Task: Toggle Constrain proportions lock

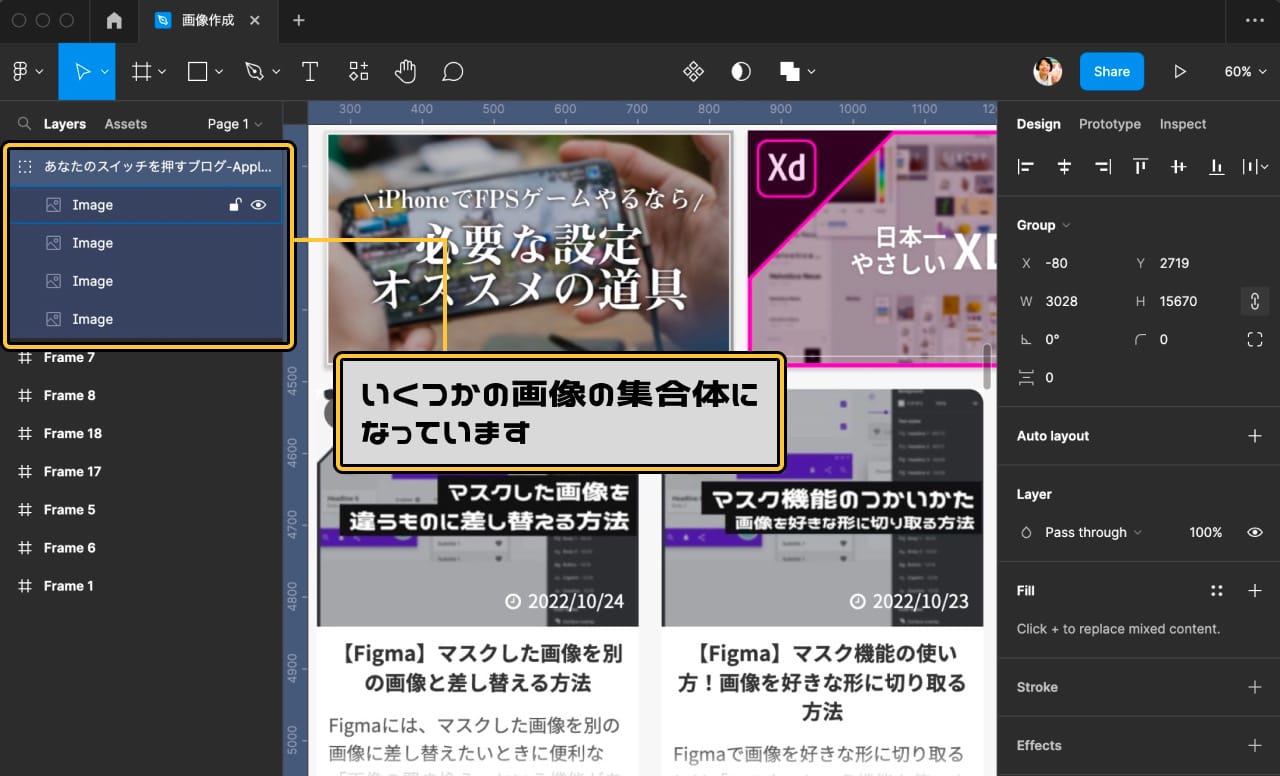Action: [1255, 301]
